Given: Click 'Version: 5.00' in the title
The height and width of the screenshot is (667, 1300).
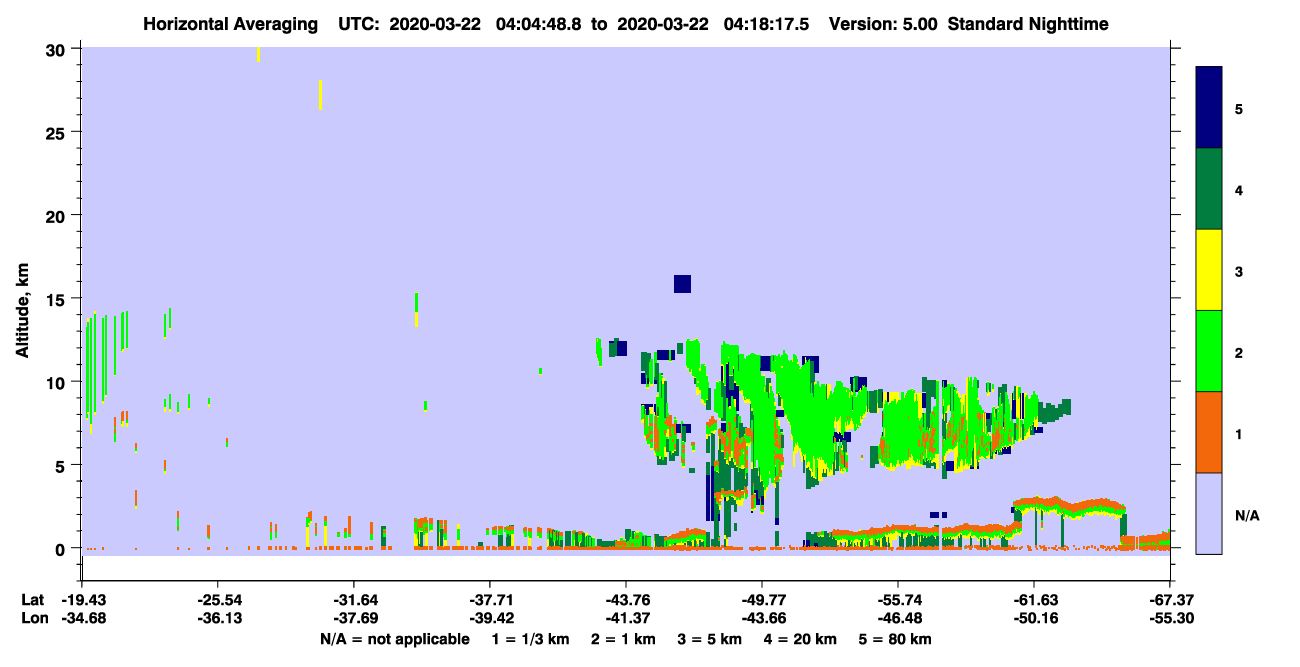Looking at the screenshot, I should point(883,24).
